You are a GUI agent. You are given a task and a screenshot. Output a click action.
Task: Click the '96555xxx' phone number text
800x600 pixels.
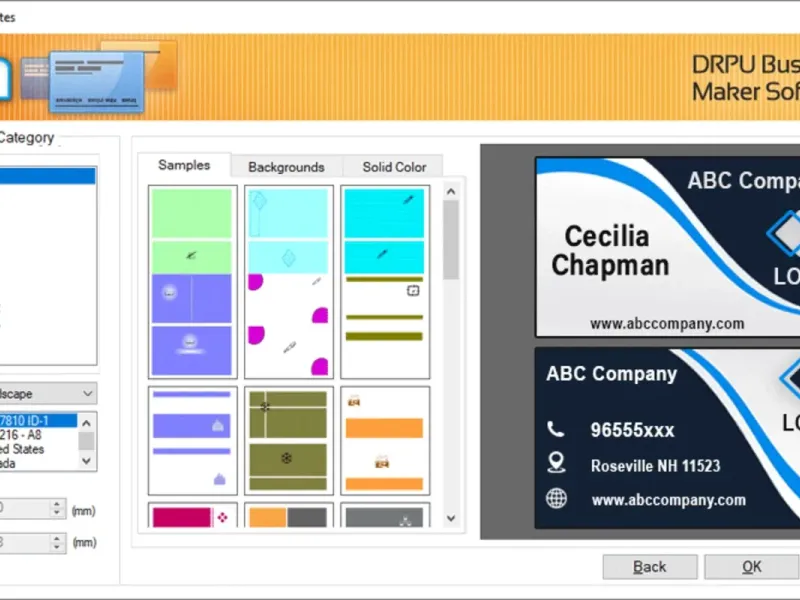coord(633,430)
